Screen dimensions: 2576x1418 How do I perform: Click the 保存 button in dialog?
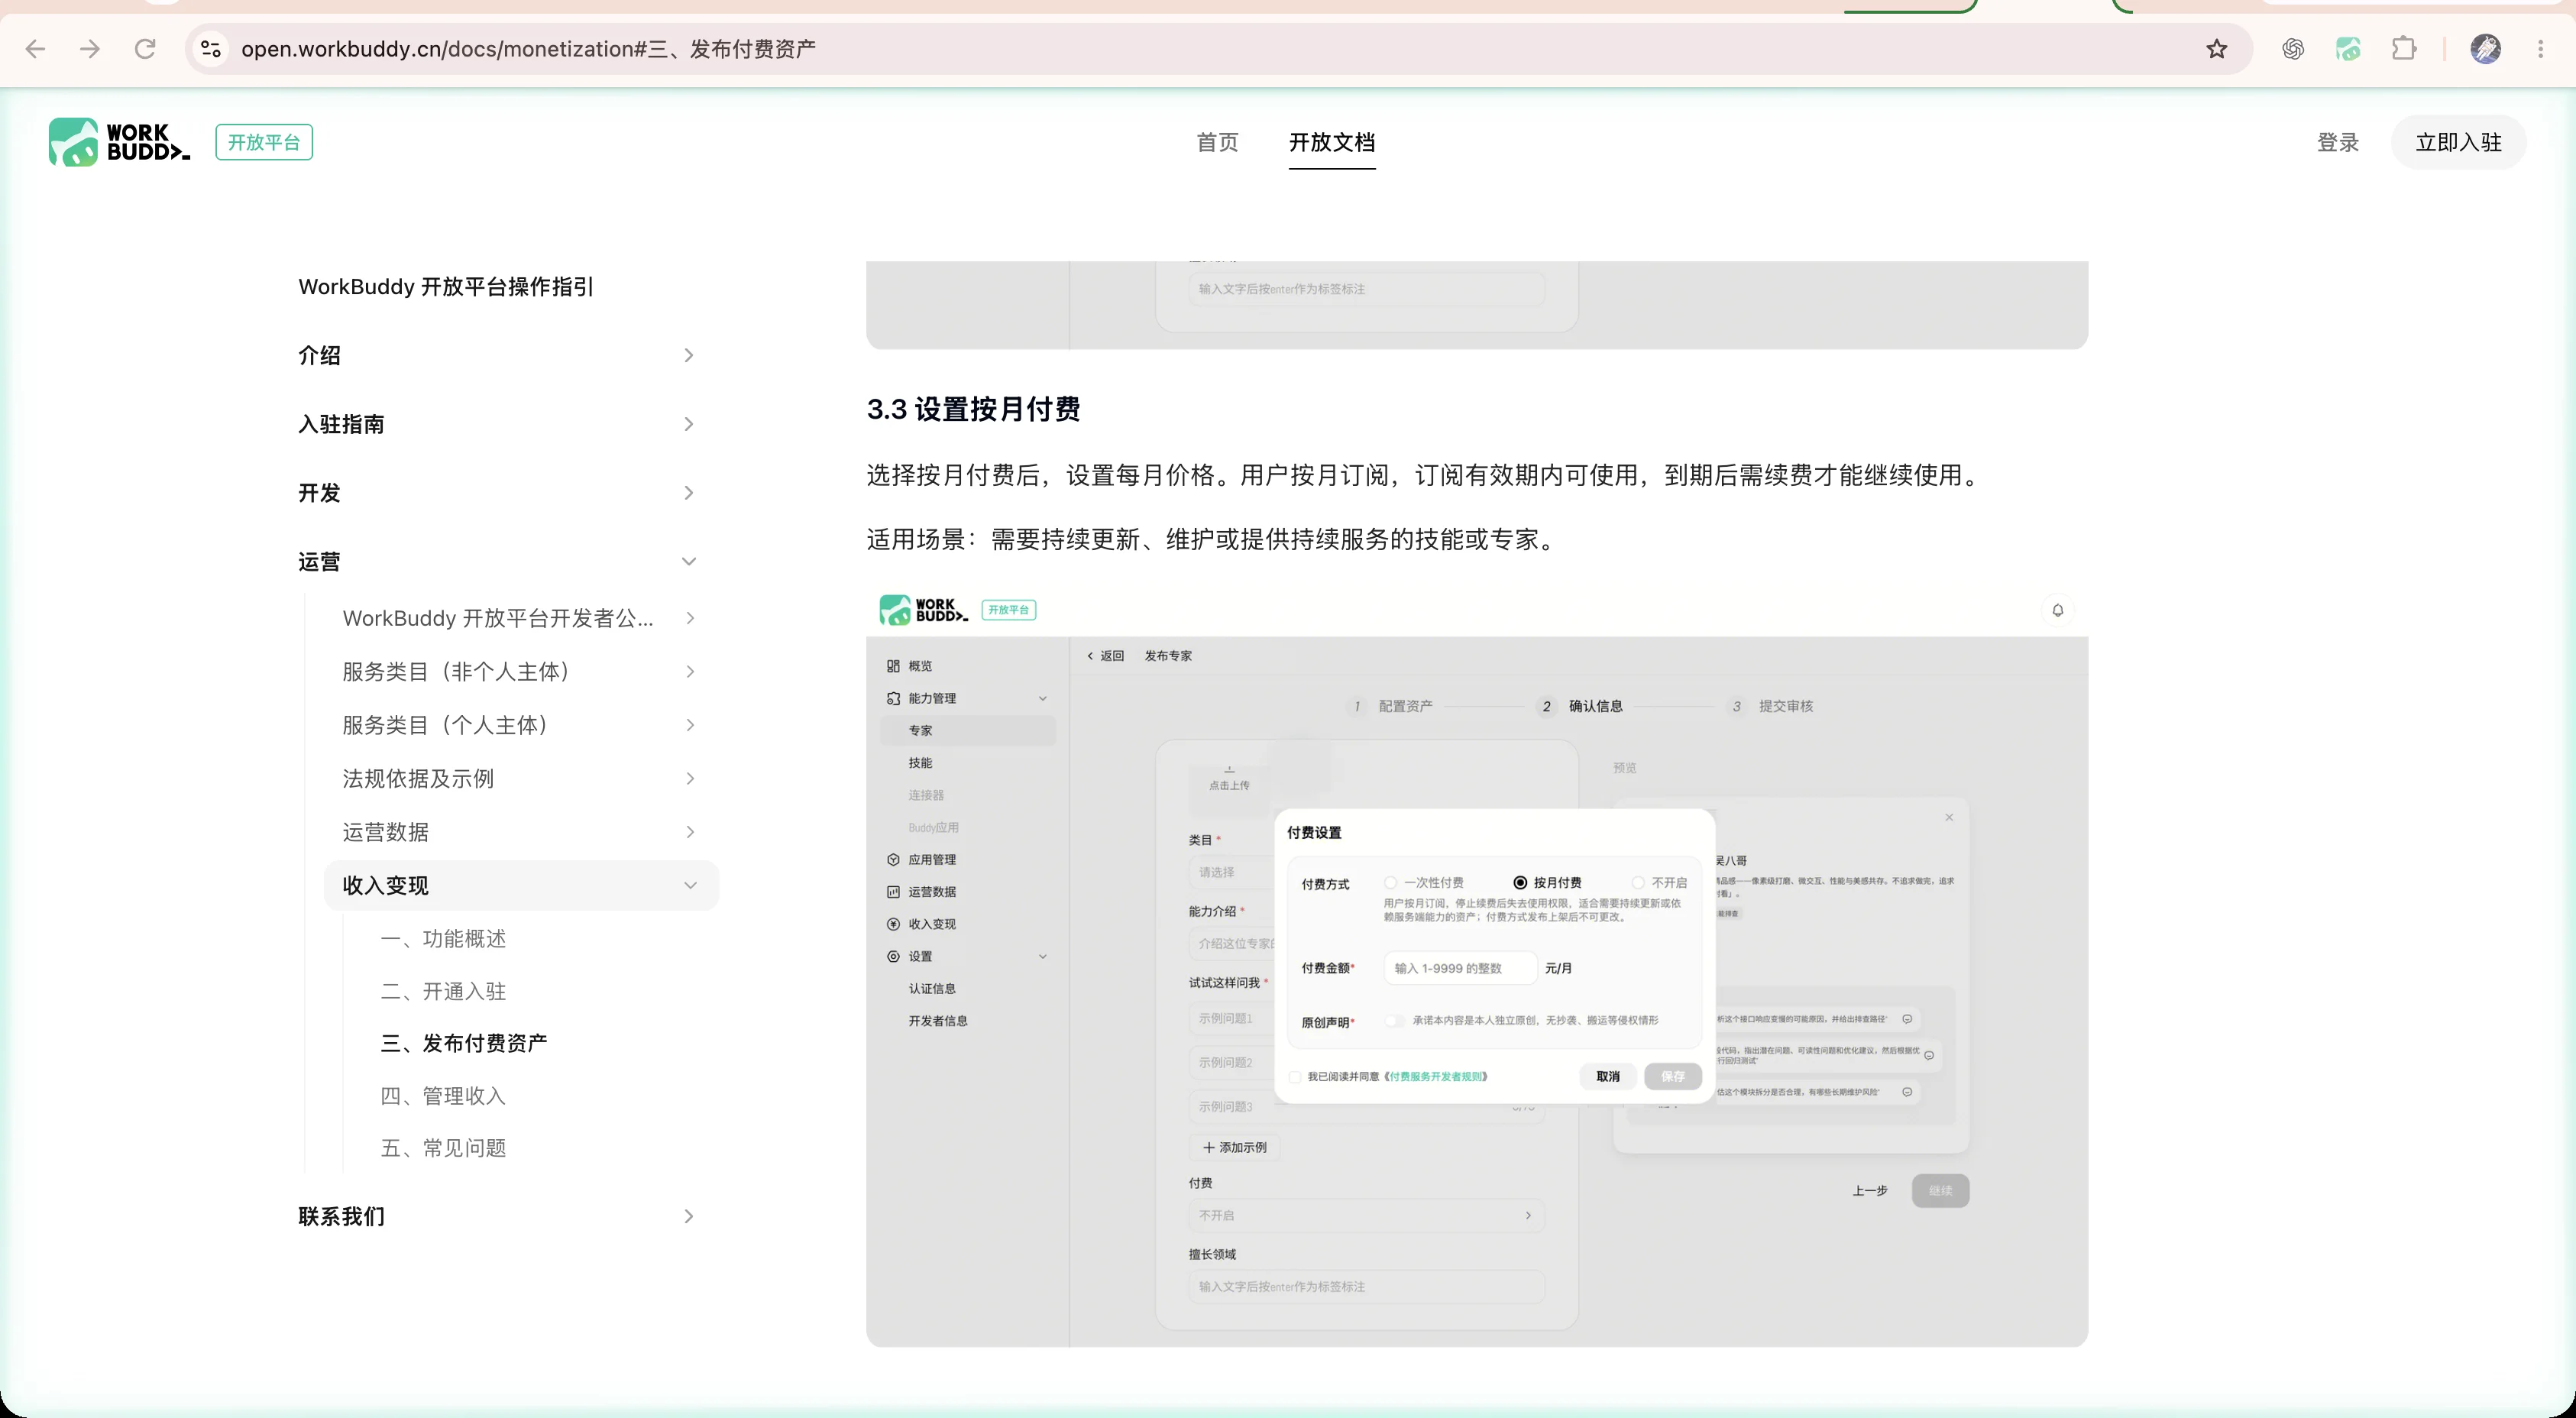pos(1673,1076)
